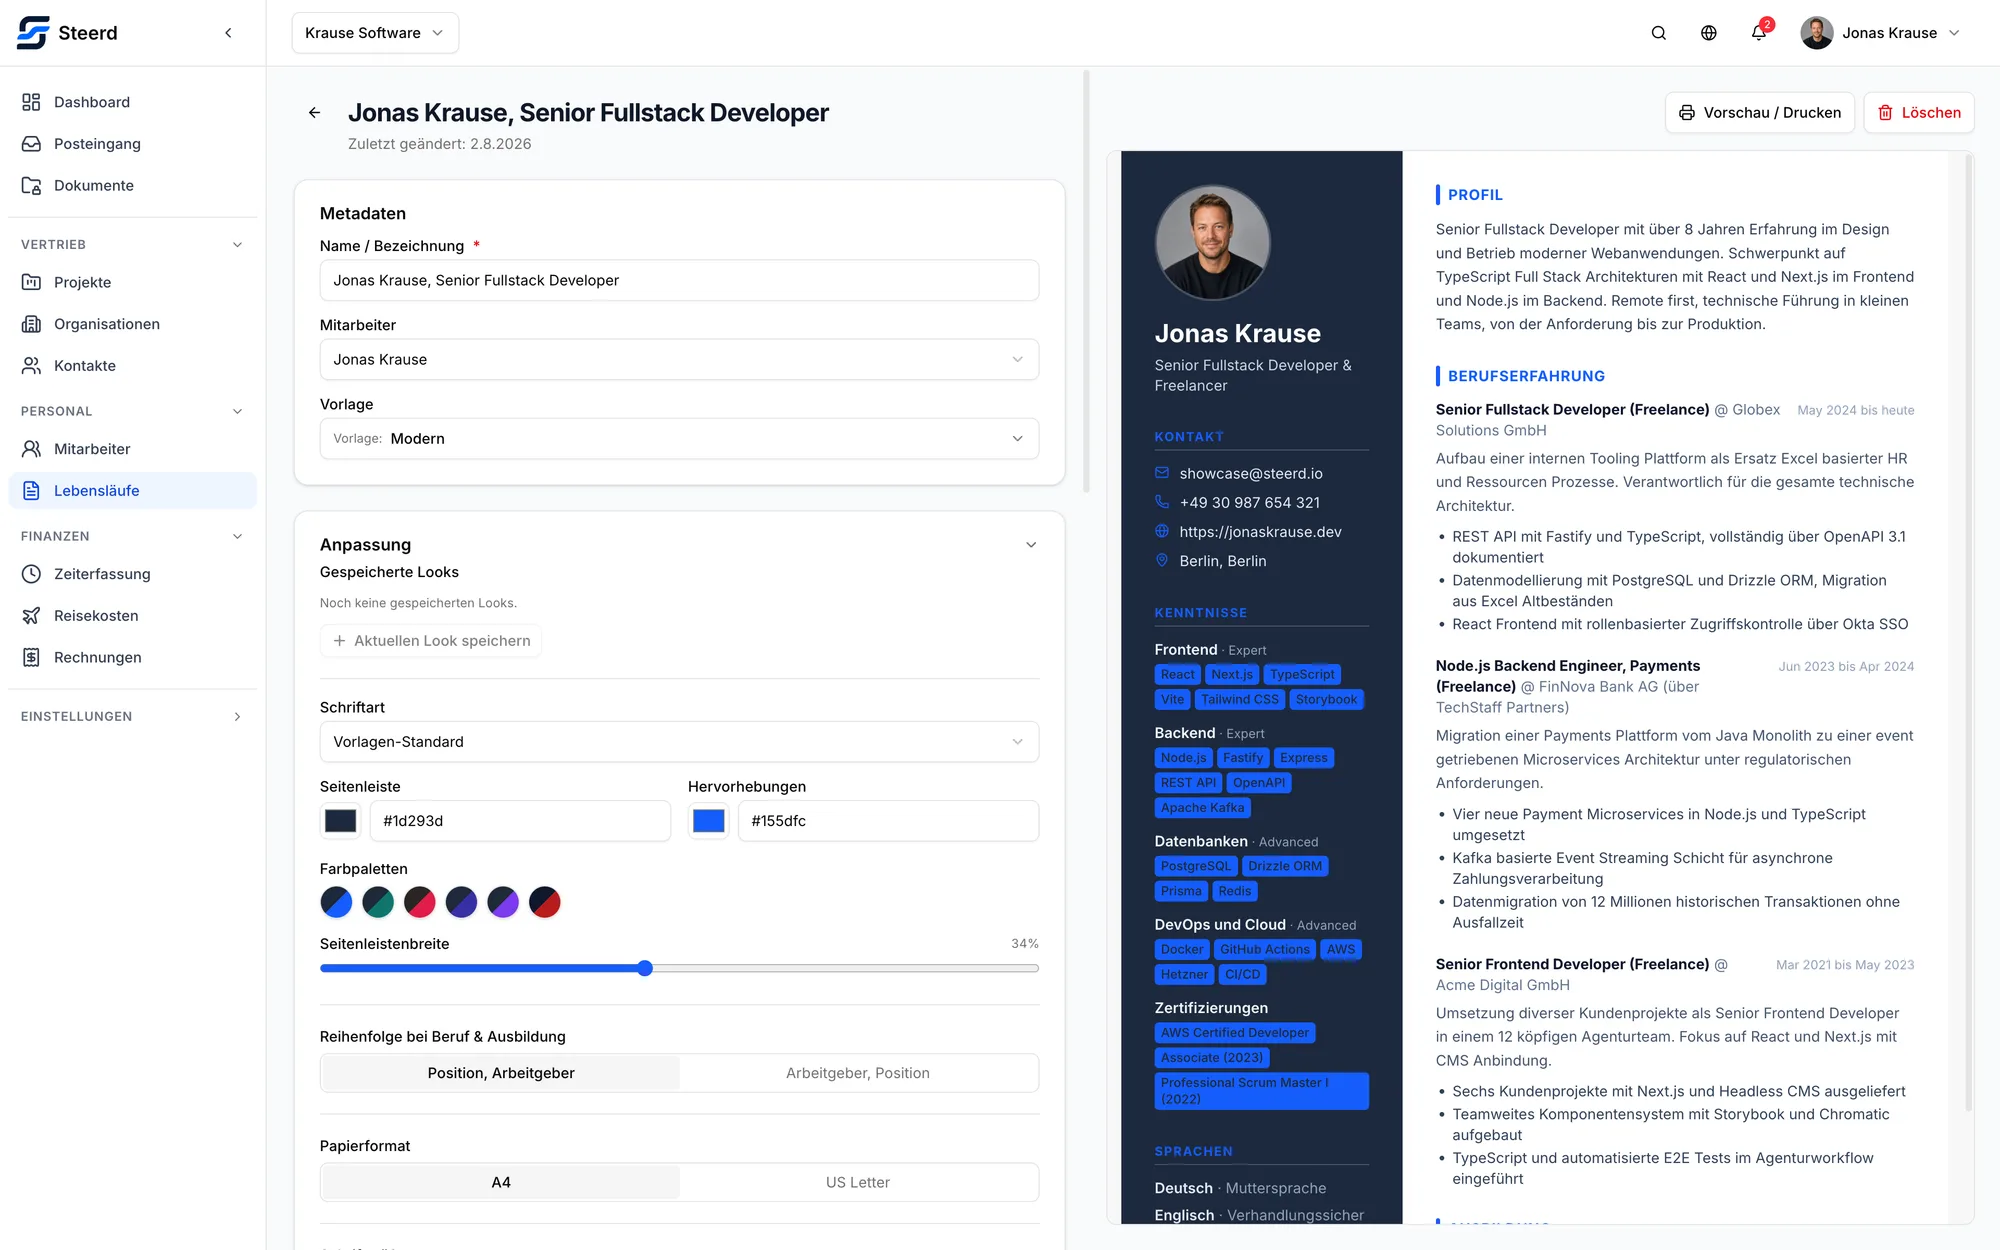Click the Organisationen building icon
Screen dimensions: 2000x1250
(x=32, y=324)
